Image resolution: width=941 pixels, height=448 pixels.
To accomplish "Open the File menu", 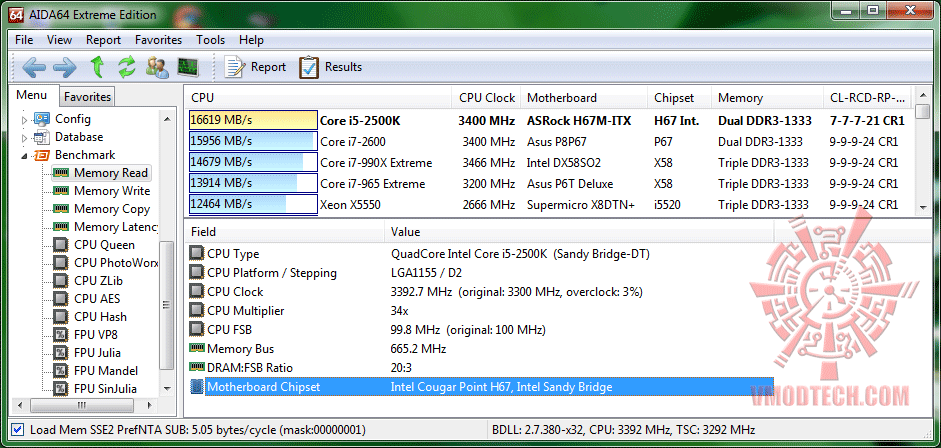I will pyautogui.click(x=24, y=40).
